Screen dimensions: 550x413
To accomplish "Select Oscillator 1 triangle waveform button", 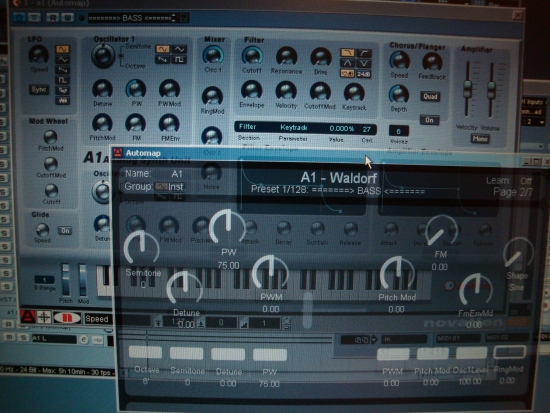I will [x=179, y=49].
